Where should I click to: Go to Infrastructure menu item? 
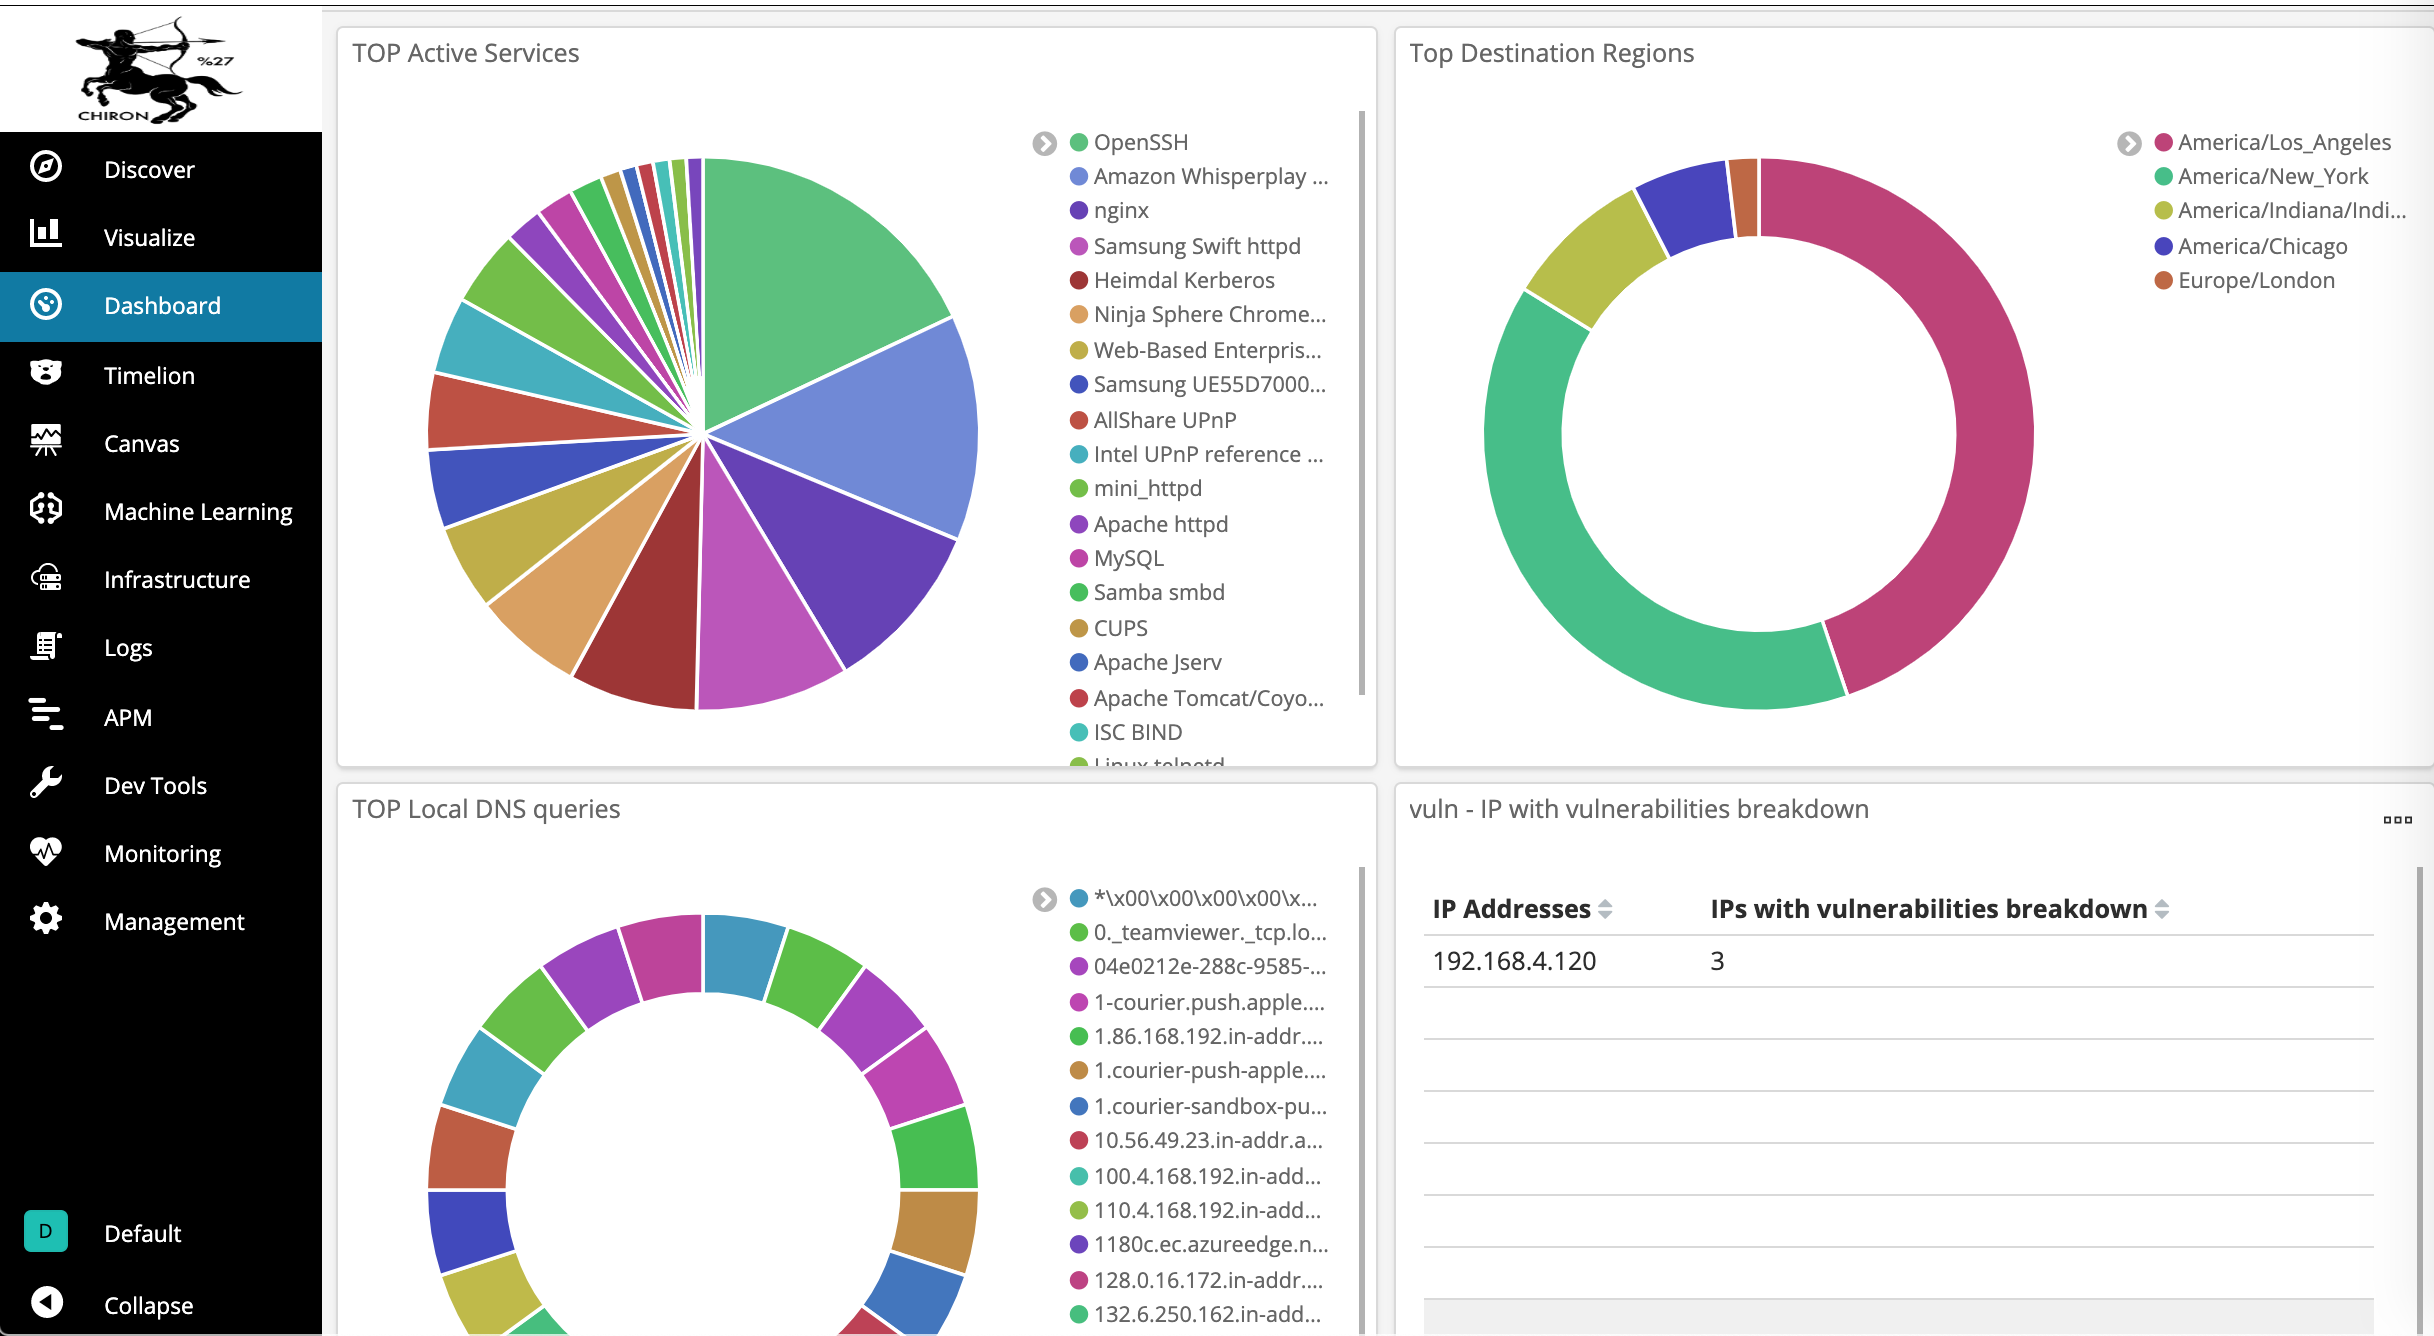click(177, 579)
